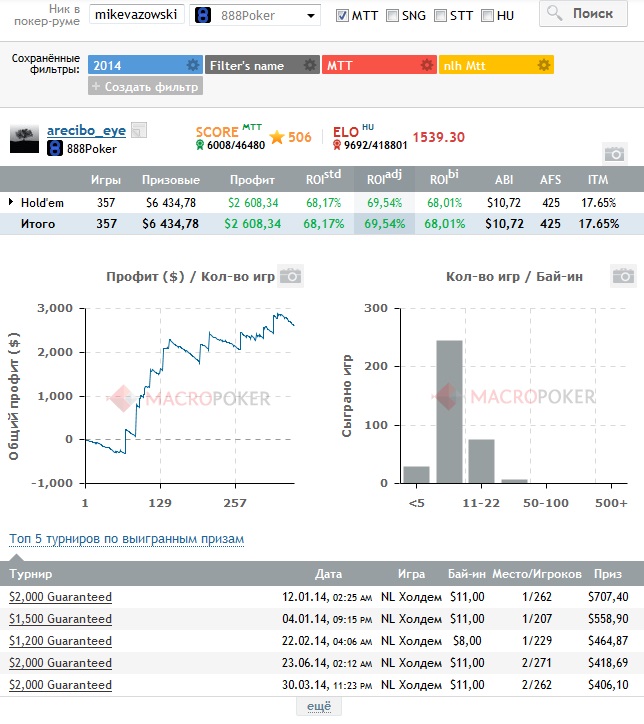The image size is (644, 724).
Task: Click camera icon above the stats table
Action: click(x=615, y=154)
